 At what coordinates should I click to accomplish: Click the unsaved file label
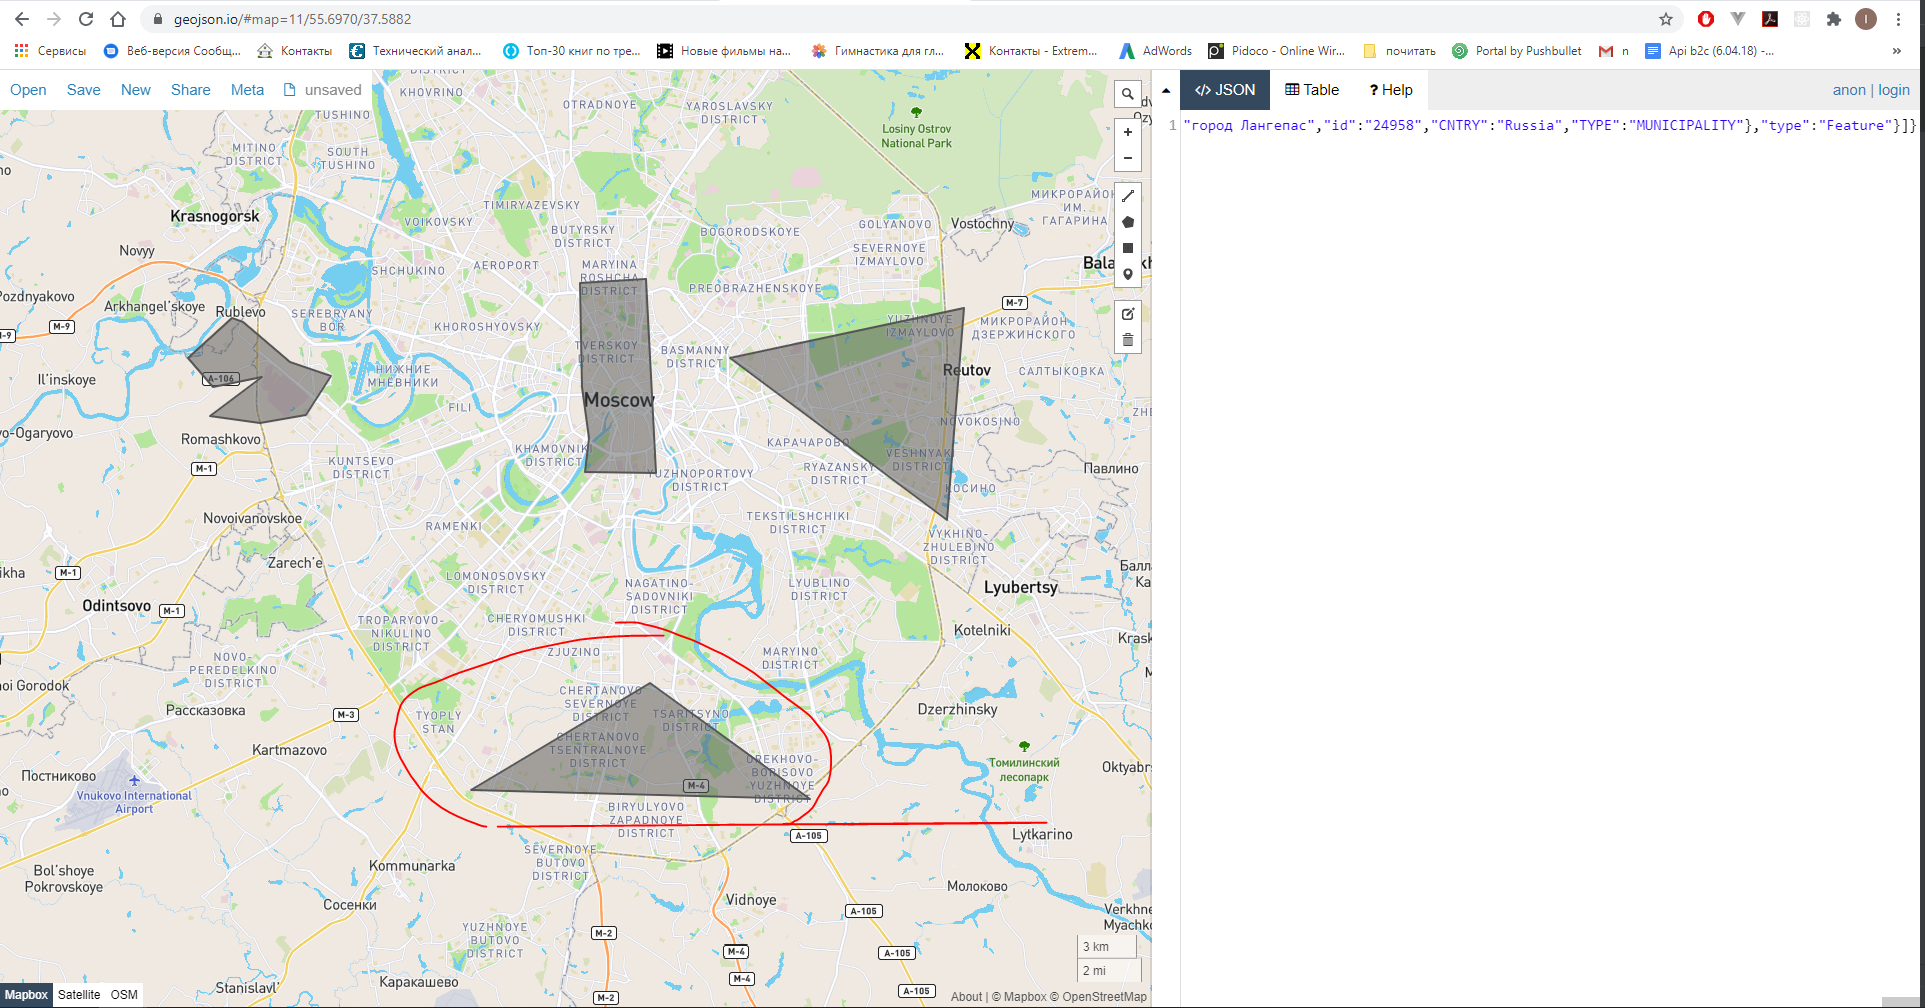click(x=323, y=90)
